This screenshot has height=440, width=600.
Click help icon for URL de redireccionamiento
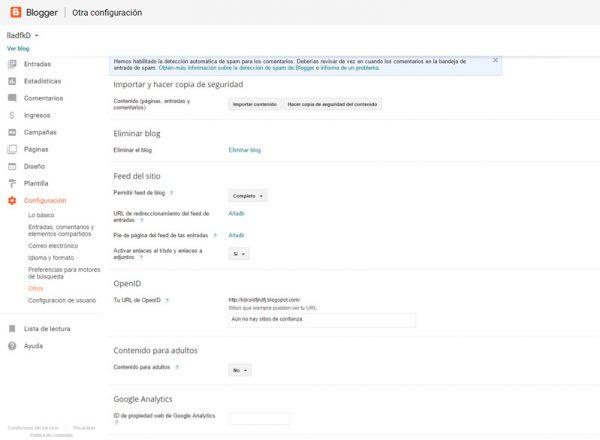142,220
